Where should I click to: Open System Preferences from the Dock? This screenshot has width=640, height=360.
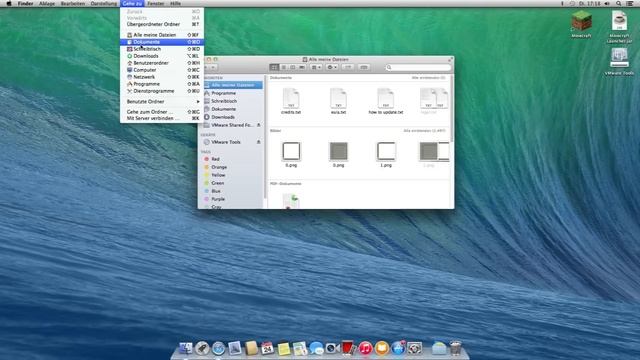(414, 348)
